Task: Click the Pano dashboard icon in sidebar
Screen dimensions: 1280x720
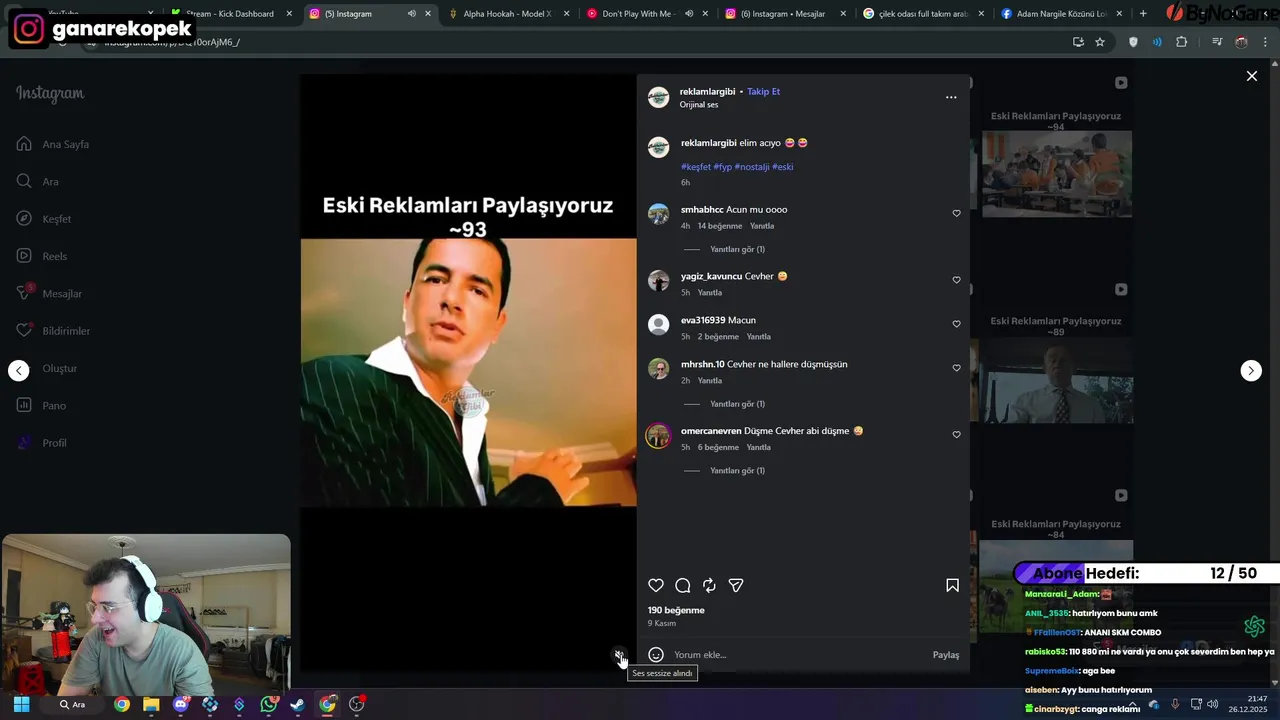Action: (24, 405)
